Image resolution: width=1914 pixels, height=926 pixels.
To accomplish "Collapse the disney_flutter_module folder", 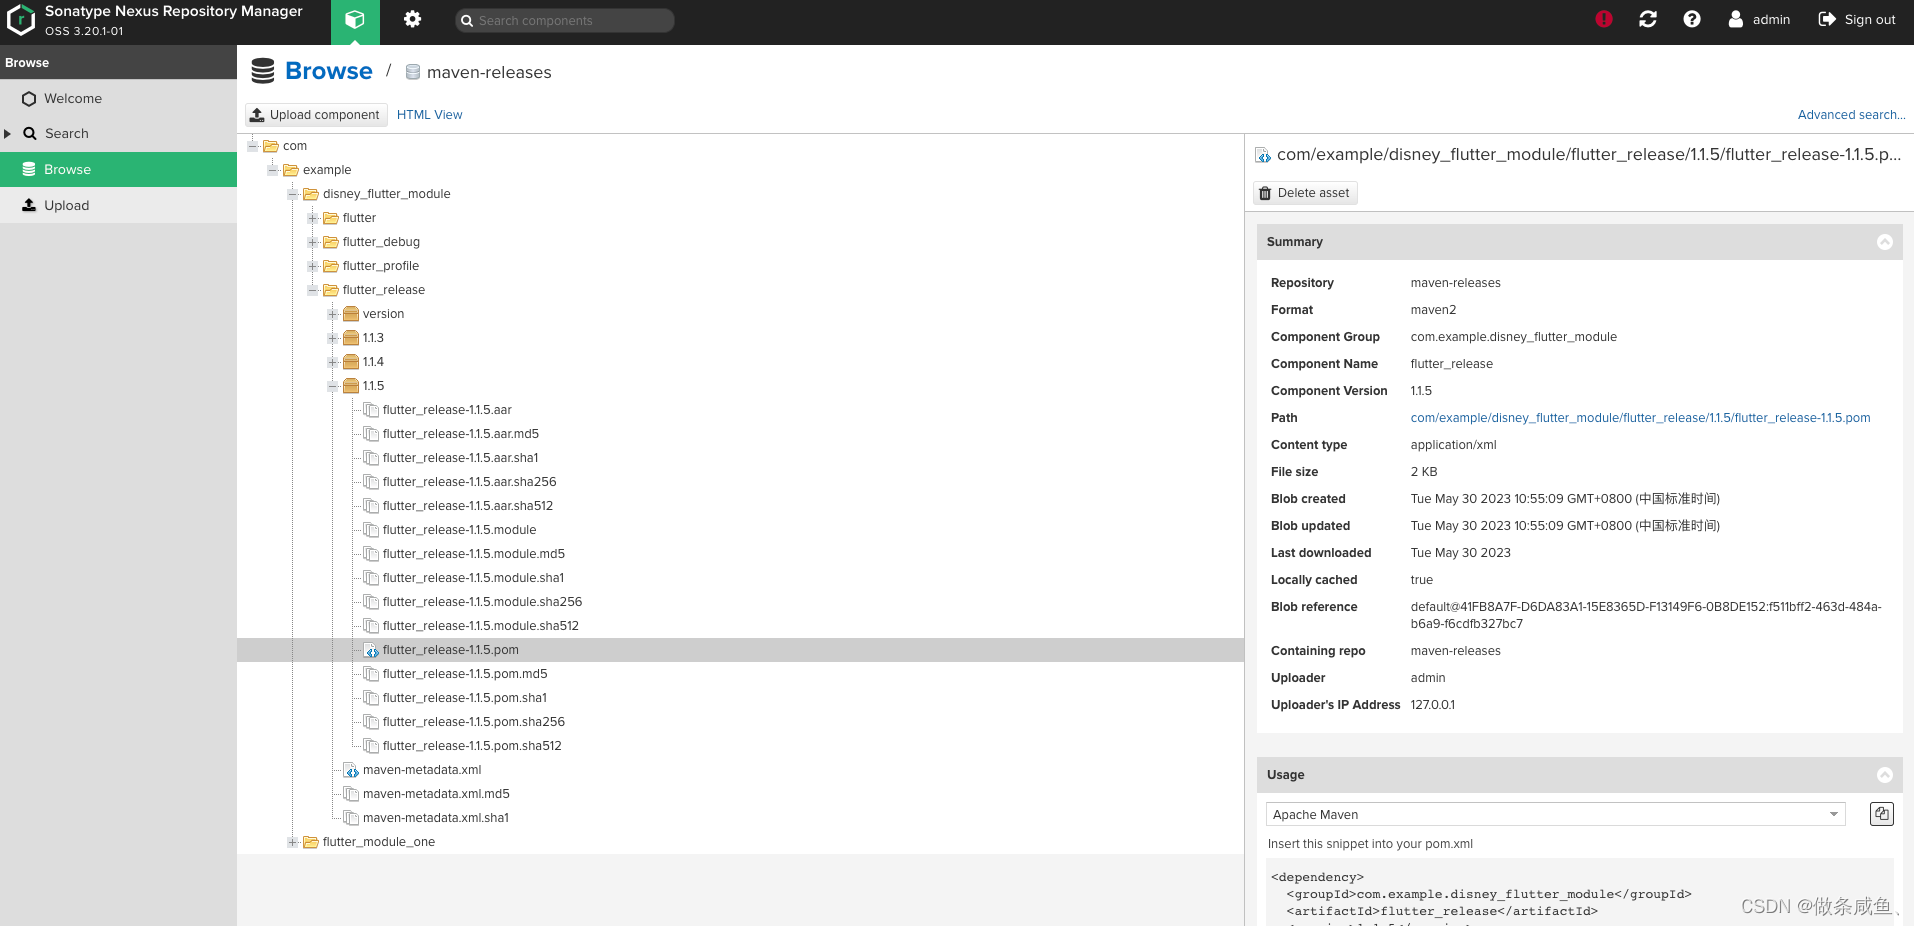I will (x=293, y=194).
